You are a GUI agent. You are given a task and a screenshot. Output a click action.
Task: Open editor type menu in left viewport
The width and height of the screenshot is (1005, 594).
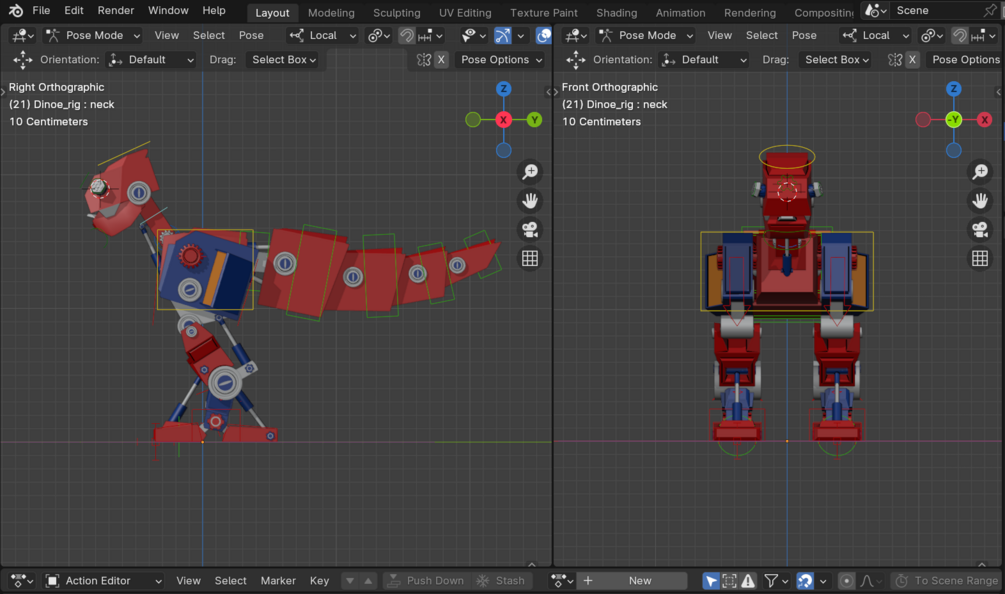click(23, 35)
